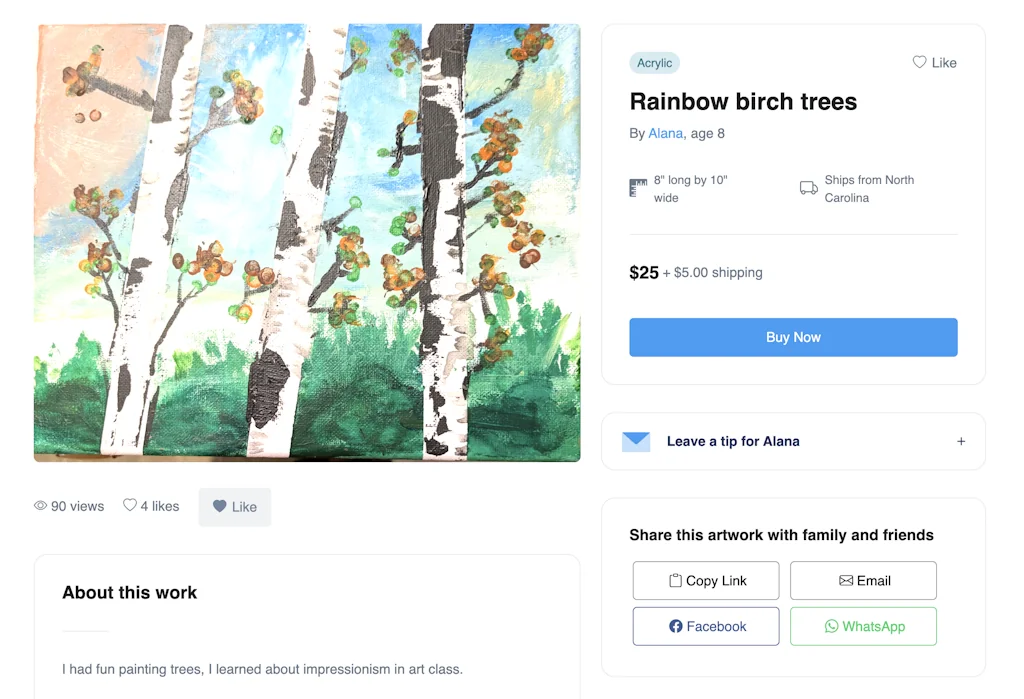The image size is (1024, 699).
Task: Open artist Alana's profile link
Action: (x=665, y=133)
